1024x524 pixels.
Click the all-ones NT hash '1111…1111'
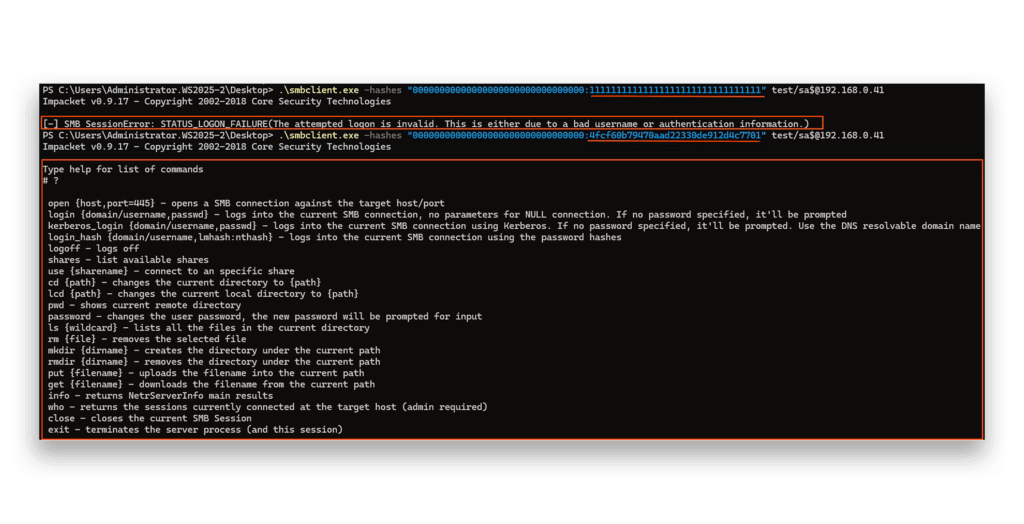pos(676,90)
